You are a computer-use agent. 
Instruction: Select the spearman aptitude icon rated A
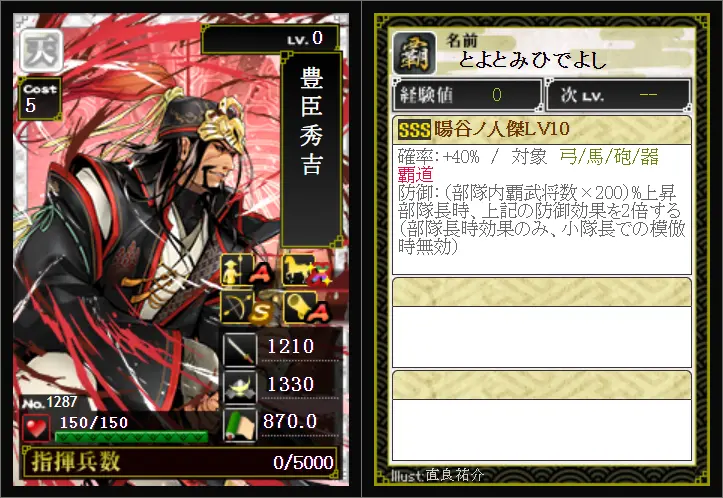tap(246, 270)
